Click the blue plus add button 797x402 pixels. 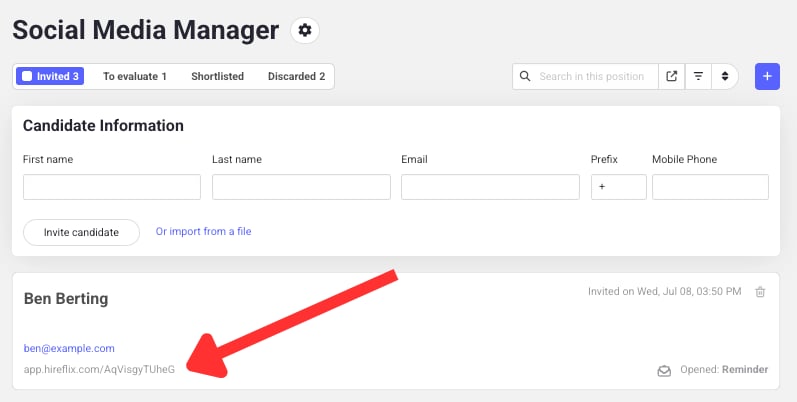click(x=767, y=76)
